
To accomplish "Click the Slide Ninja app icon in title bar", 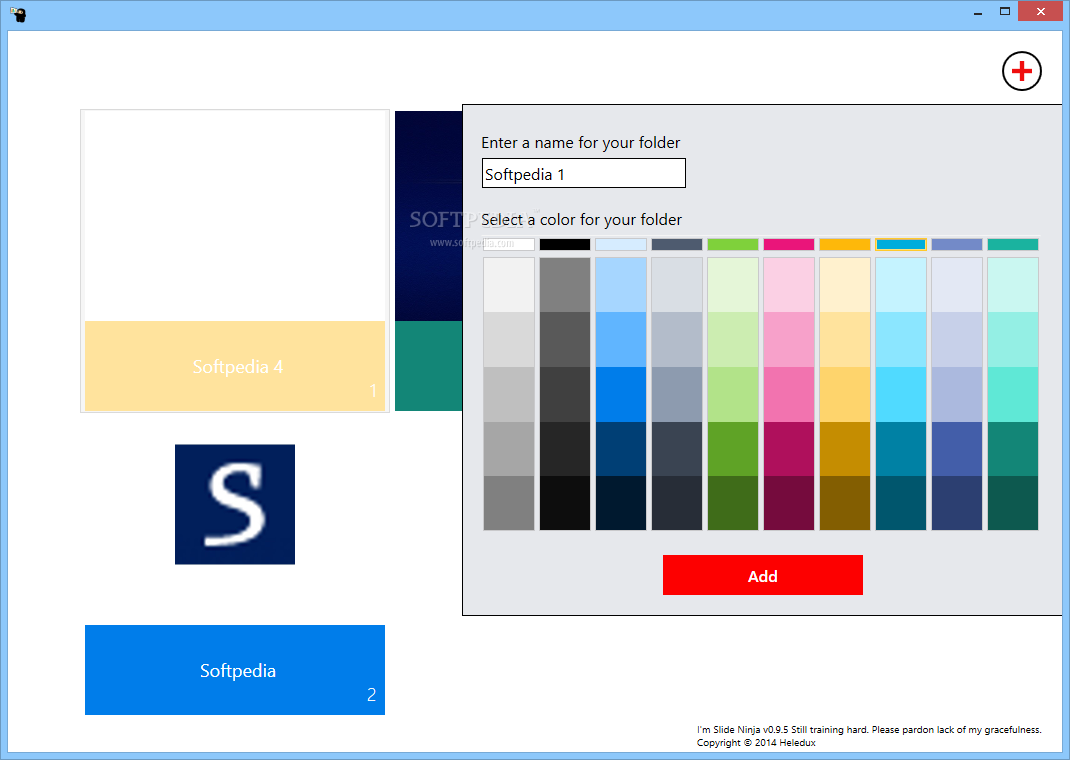I will point(18,14).
